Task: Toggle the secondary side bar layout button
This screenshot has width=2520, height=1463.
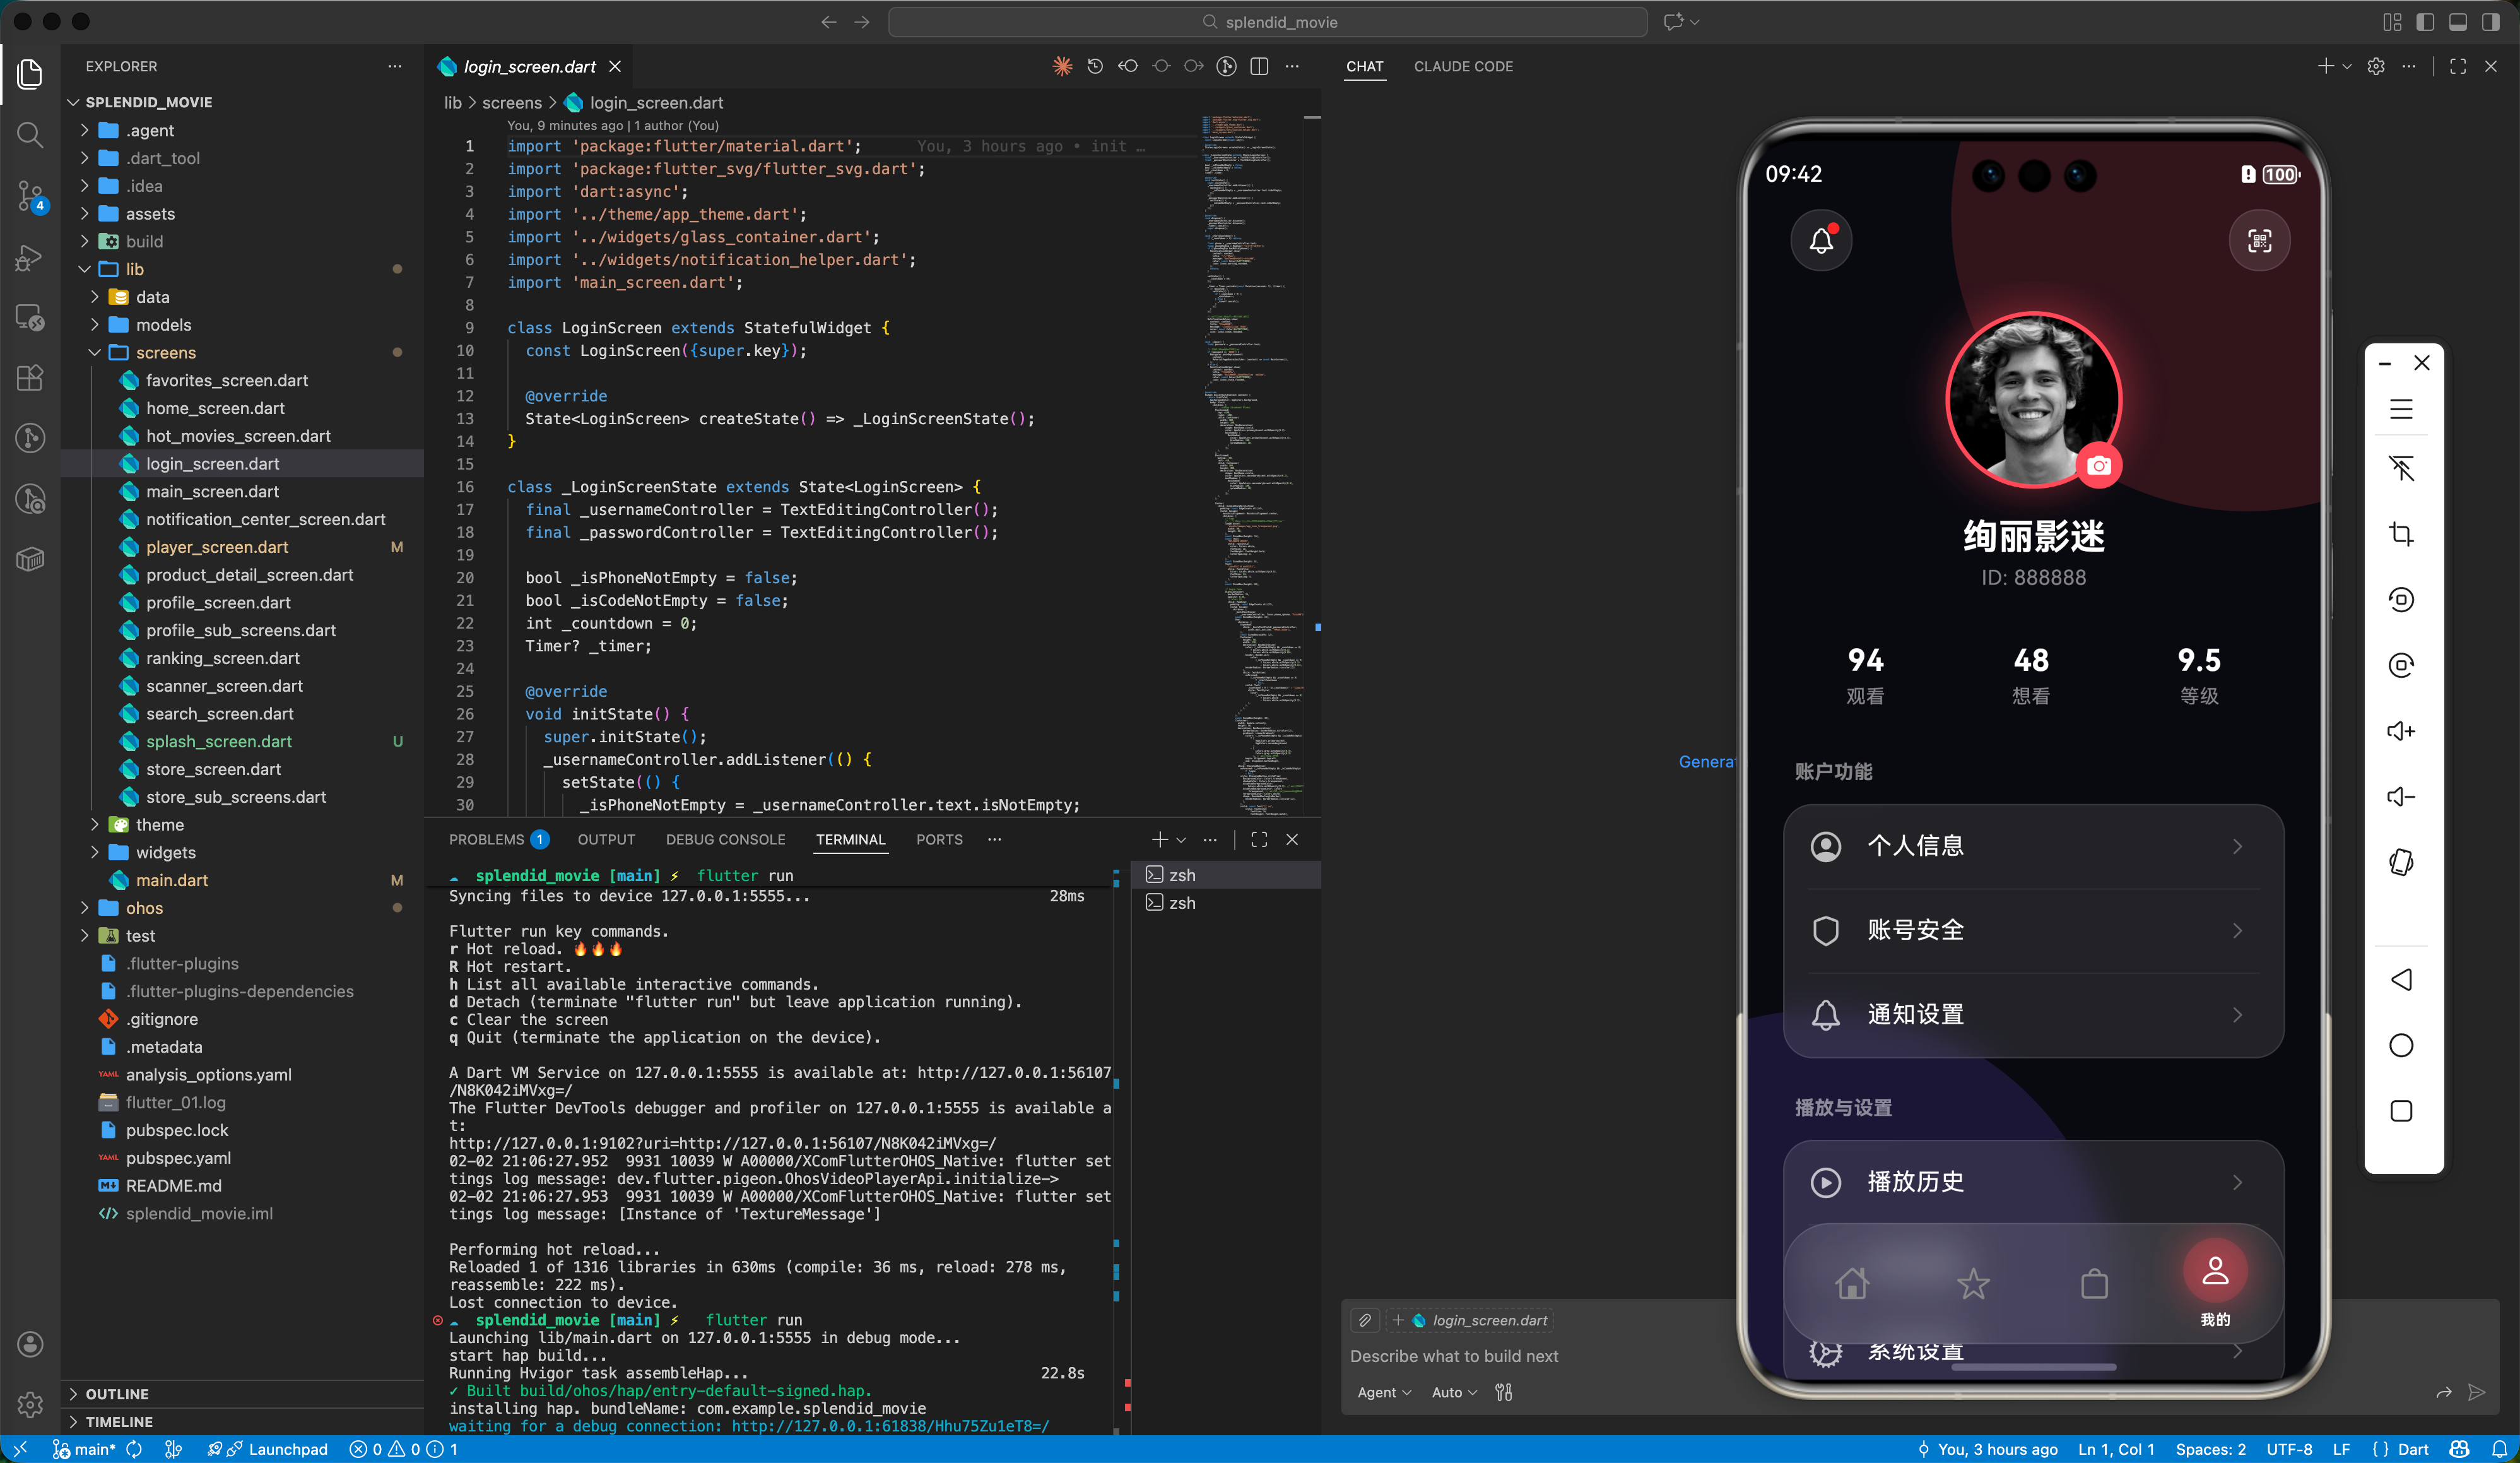Action: point(2491,22)
